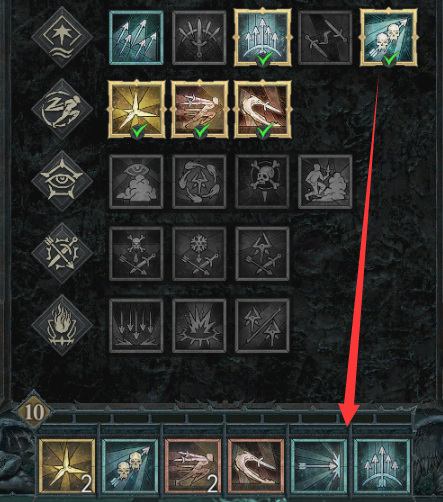Select the grayed eye-over-smoke skill
The width and height of the screenshot is (443, 502).
click(136, 182)
